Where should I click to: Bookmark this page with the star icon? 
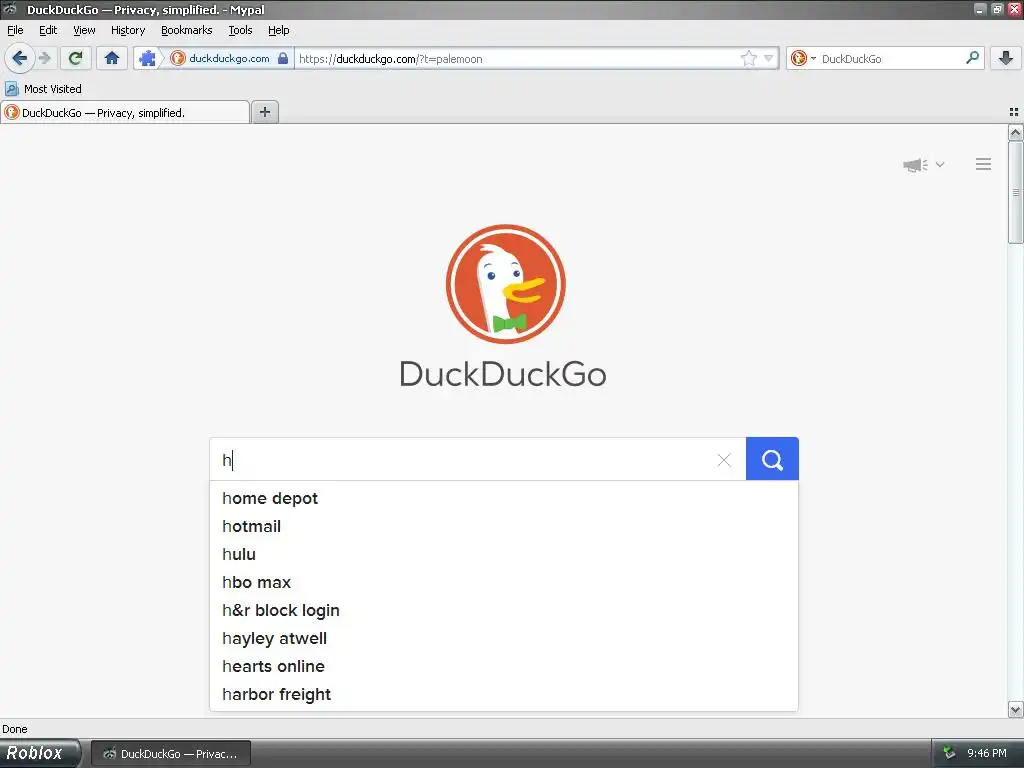pos(749,58)
